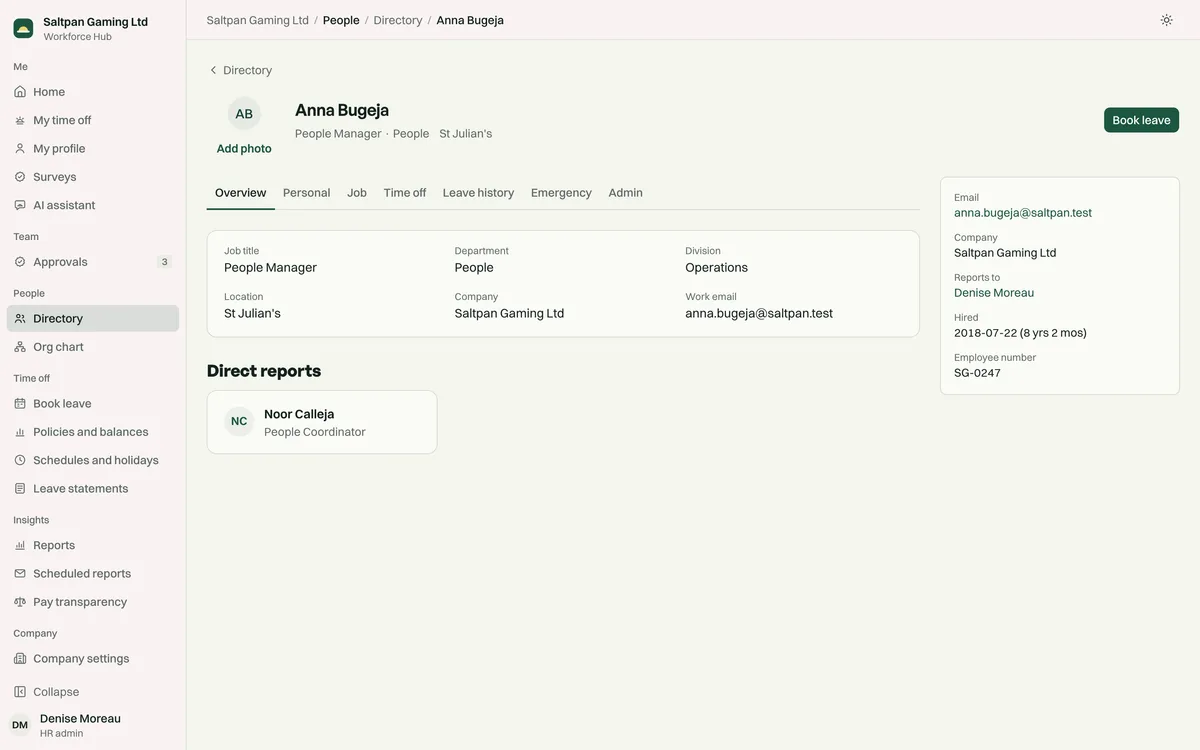The image size is (1200, 750).
Task: Open Noor Calleja direct report card
Action: 322,422
